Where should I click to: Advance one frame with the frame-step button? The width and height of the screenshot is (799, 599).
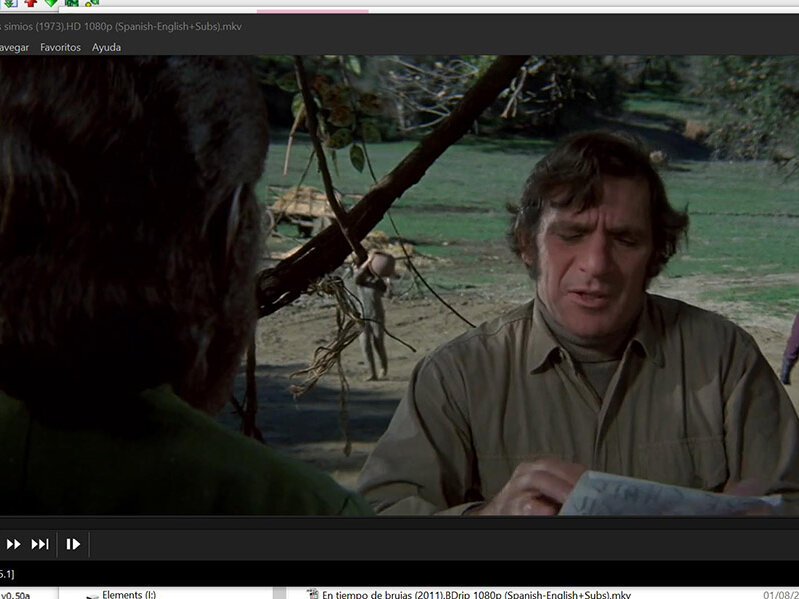(73, 544)
